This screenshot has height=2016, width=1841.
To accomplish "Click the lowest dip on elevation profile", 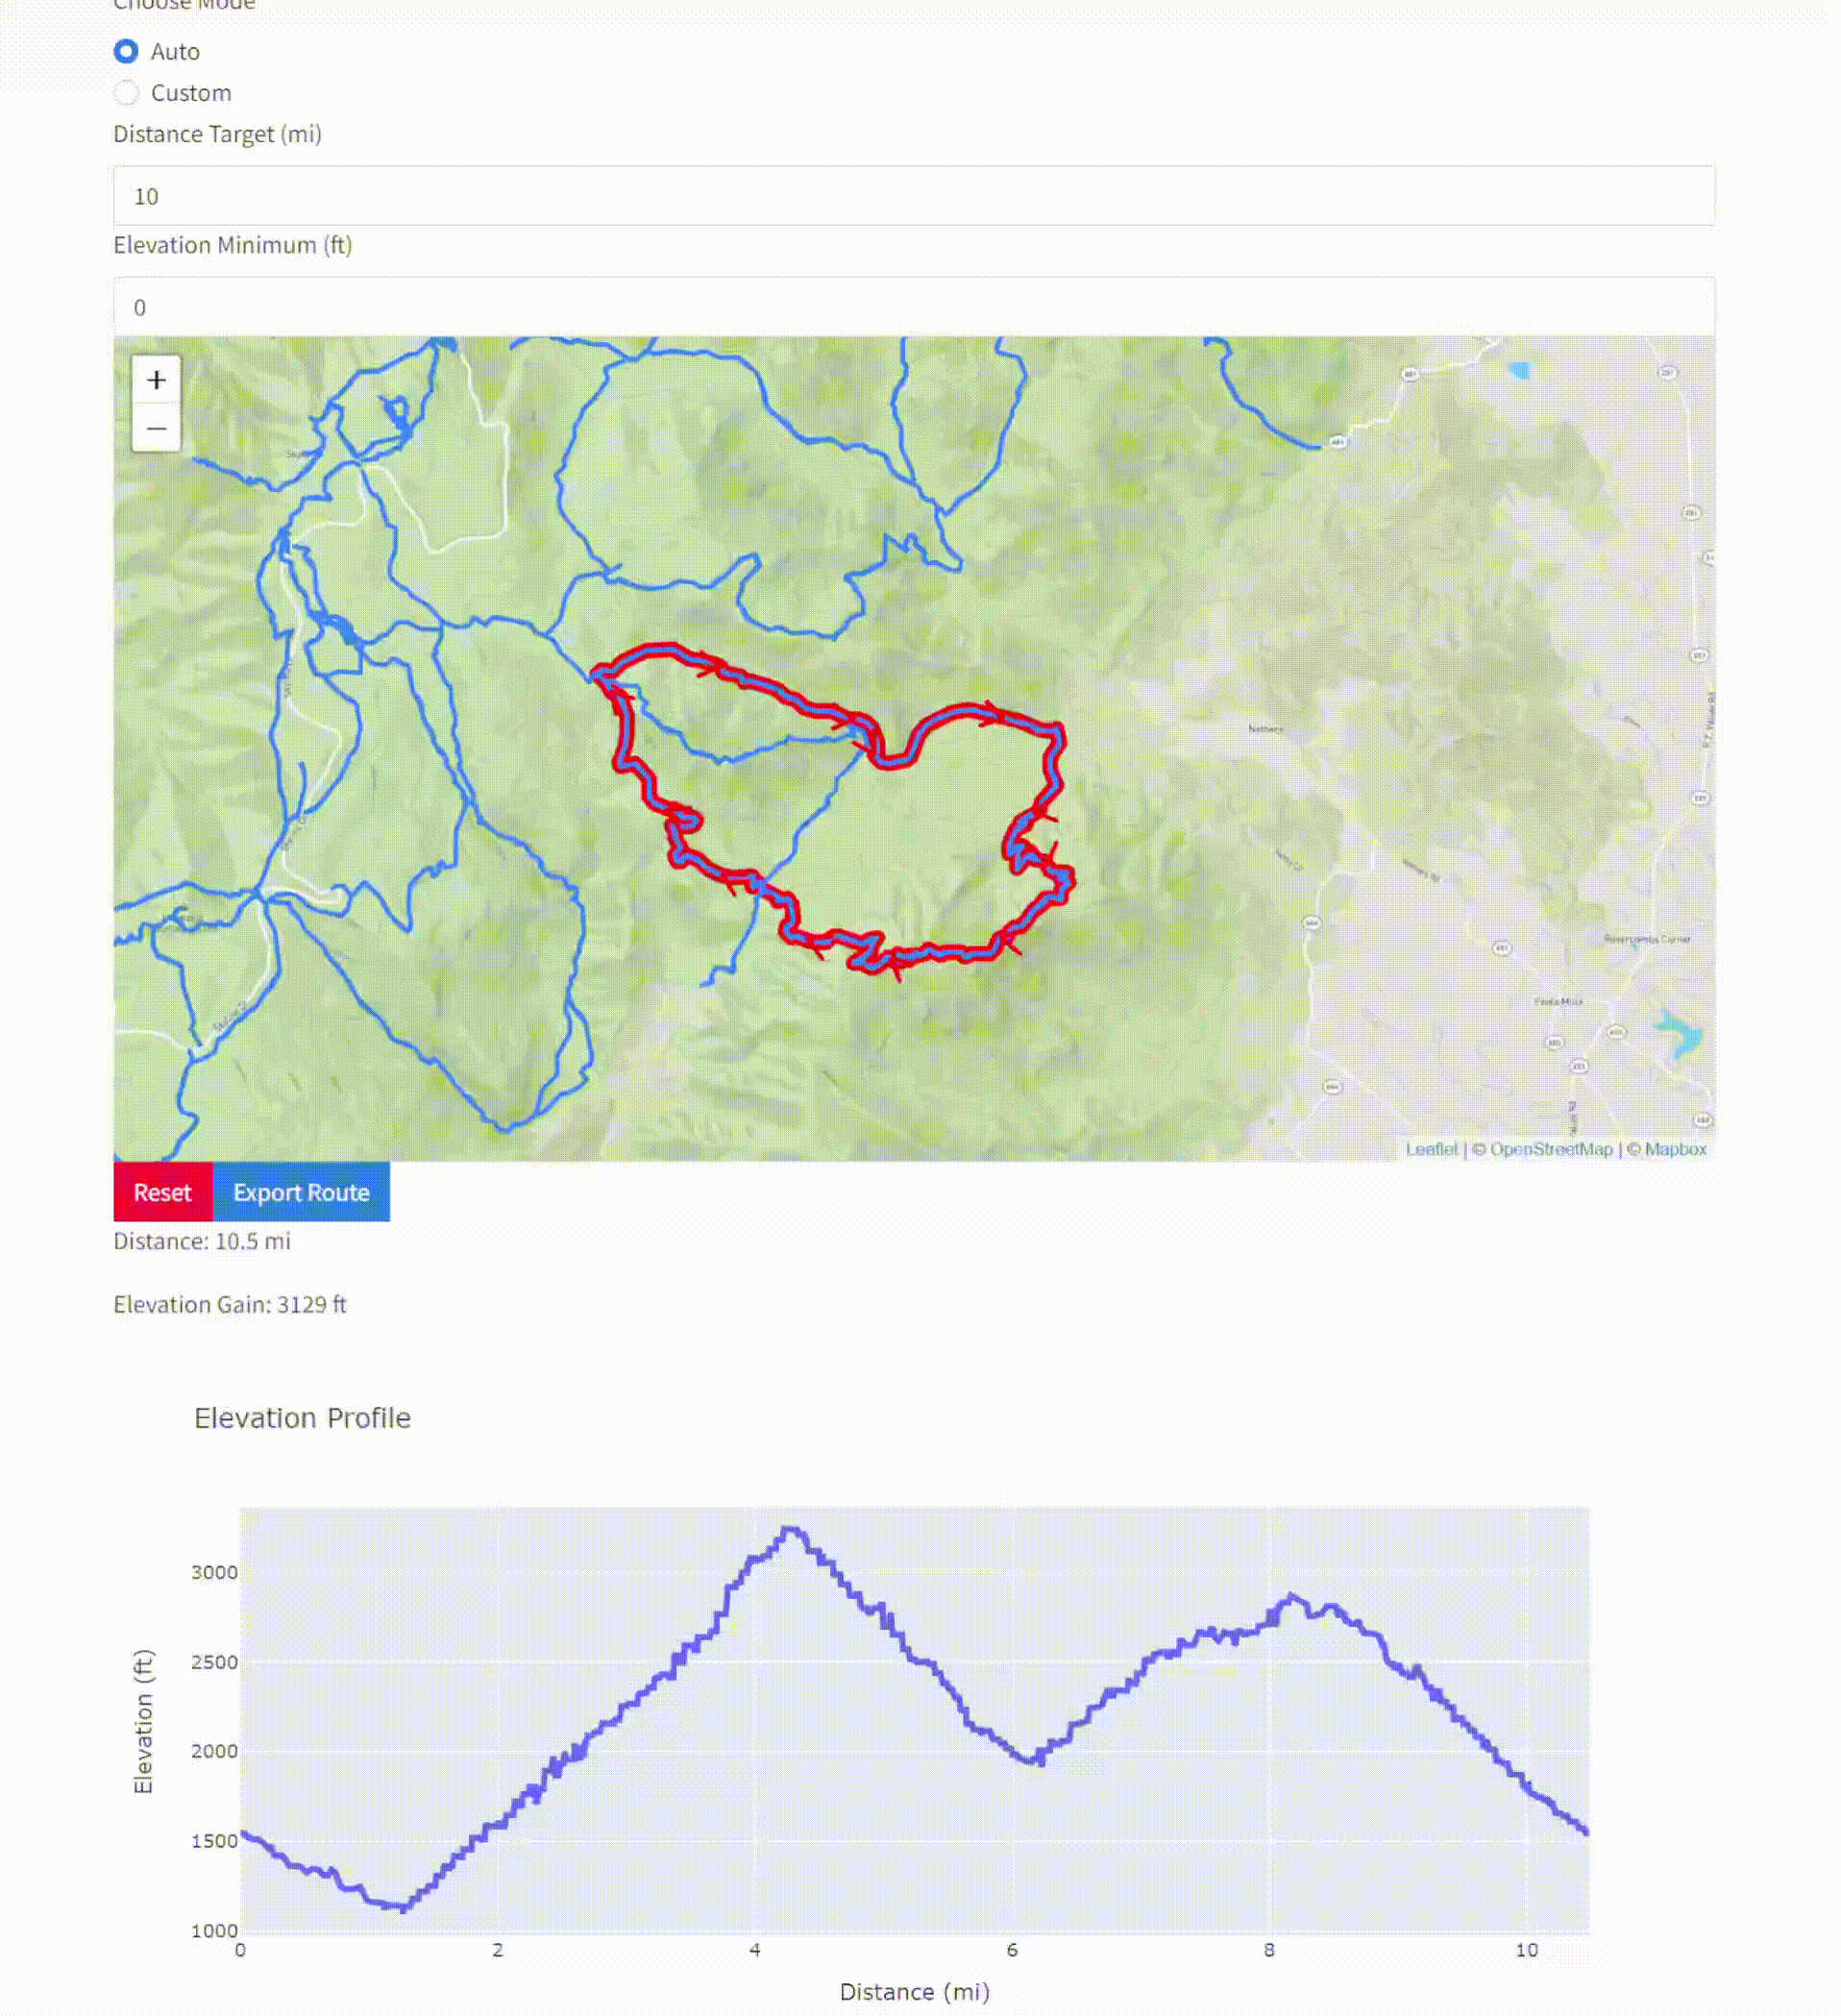I will (x=403, y=1908).
